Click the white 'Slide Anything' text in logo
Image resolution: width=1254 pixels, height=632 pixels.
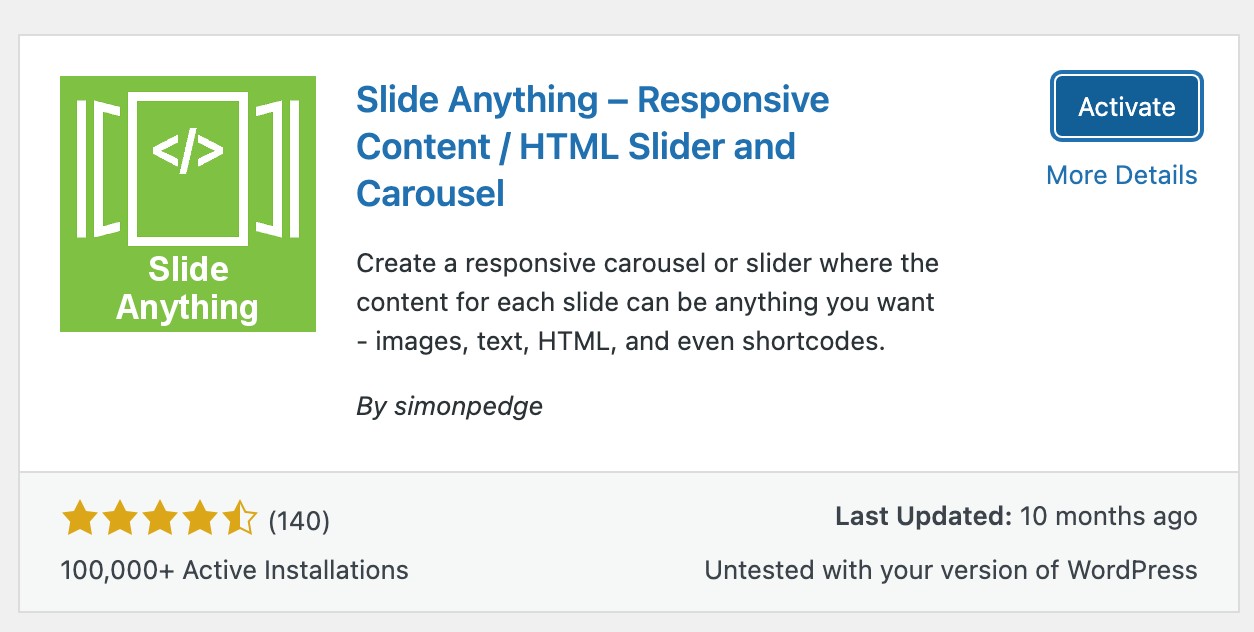click(188, 288)
